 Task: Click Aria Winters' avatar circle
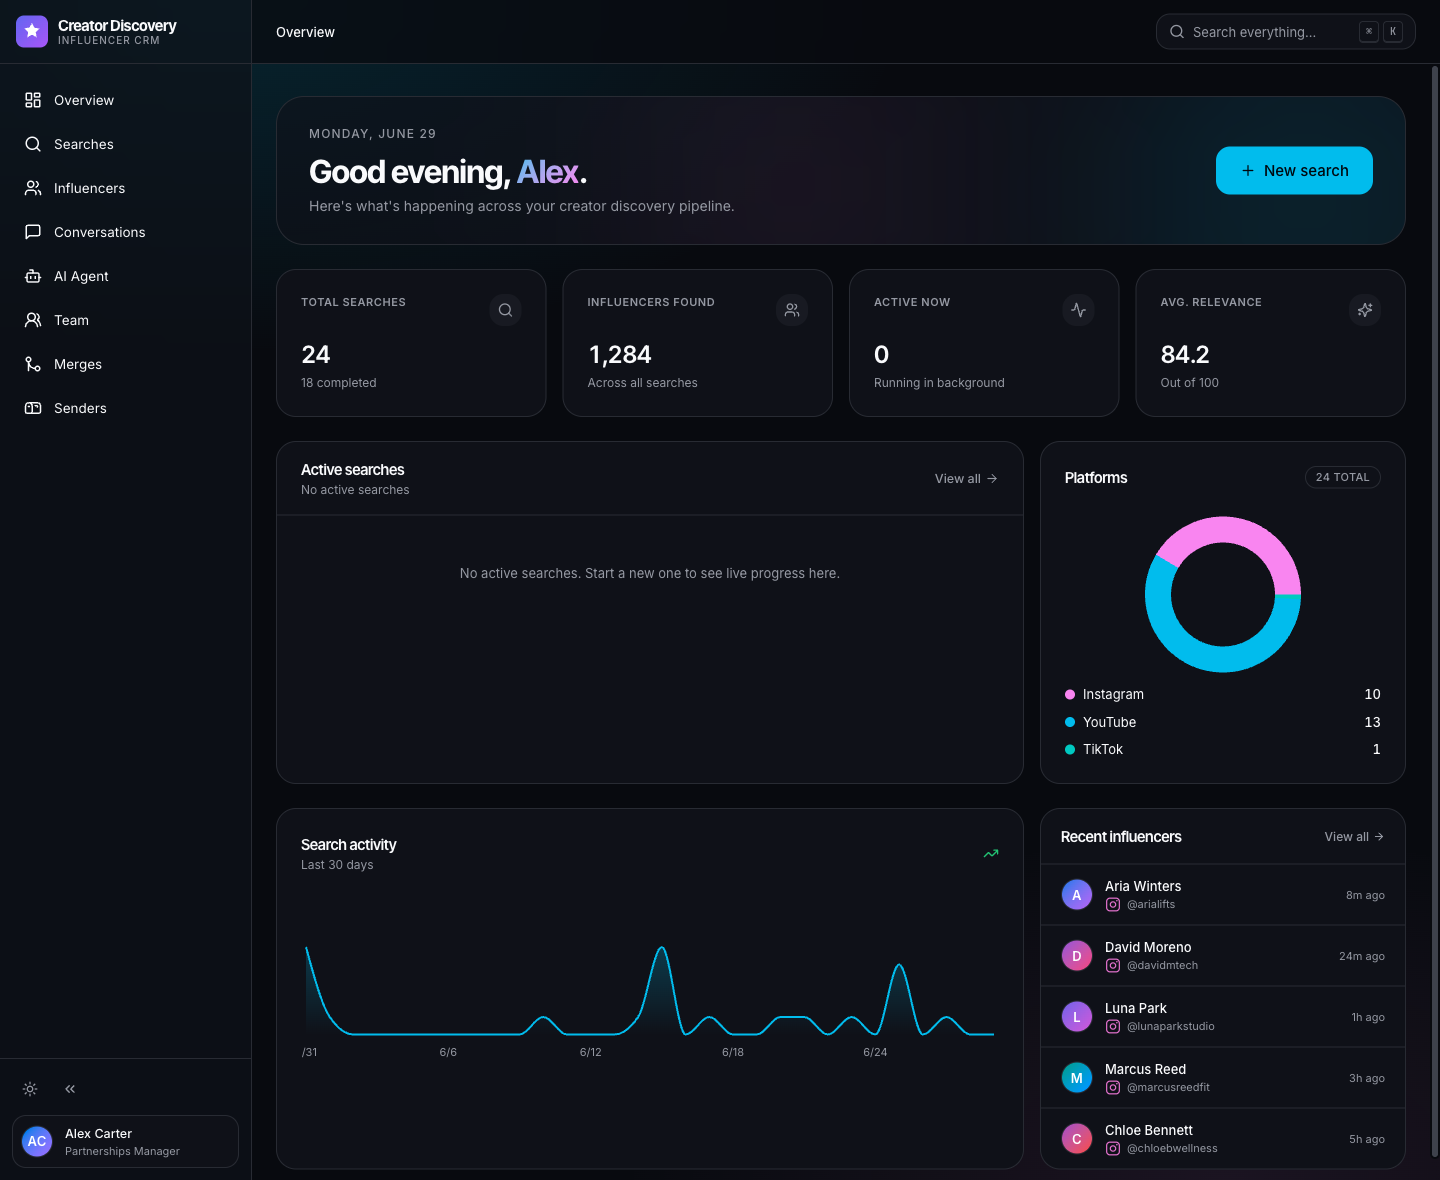coord(1077,895)
